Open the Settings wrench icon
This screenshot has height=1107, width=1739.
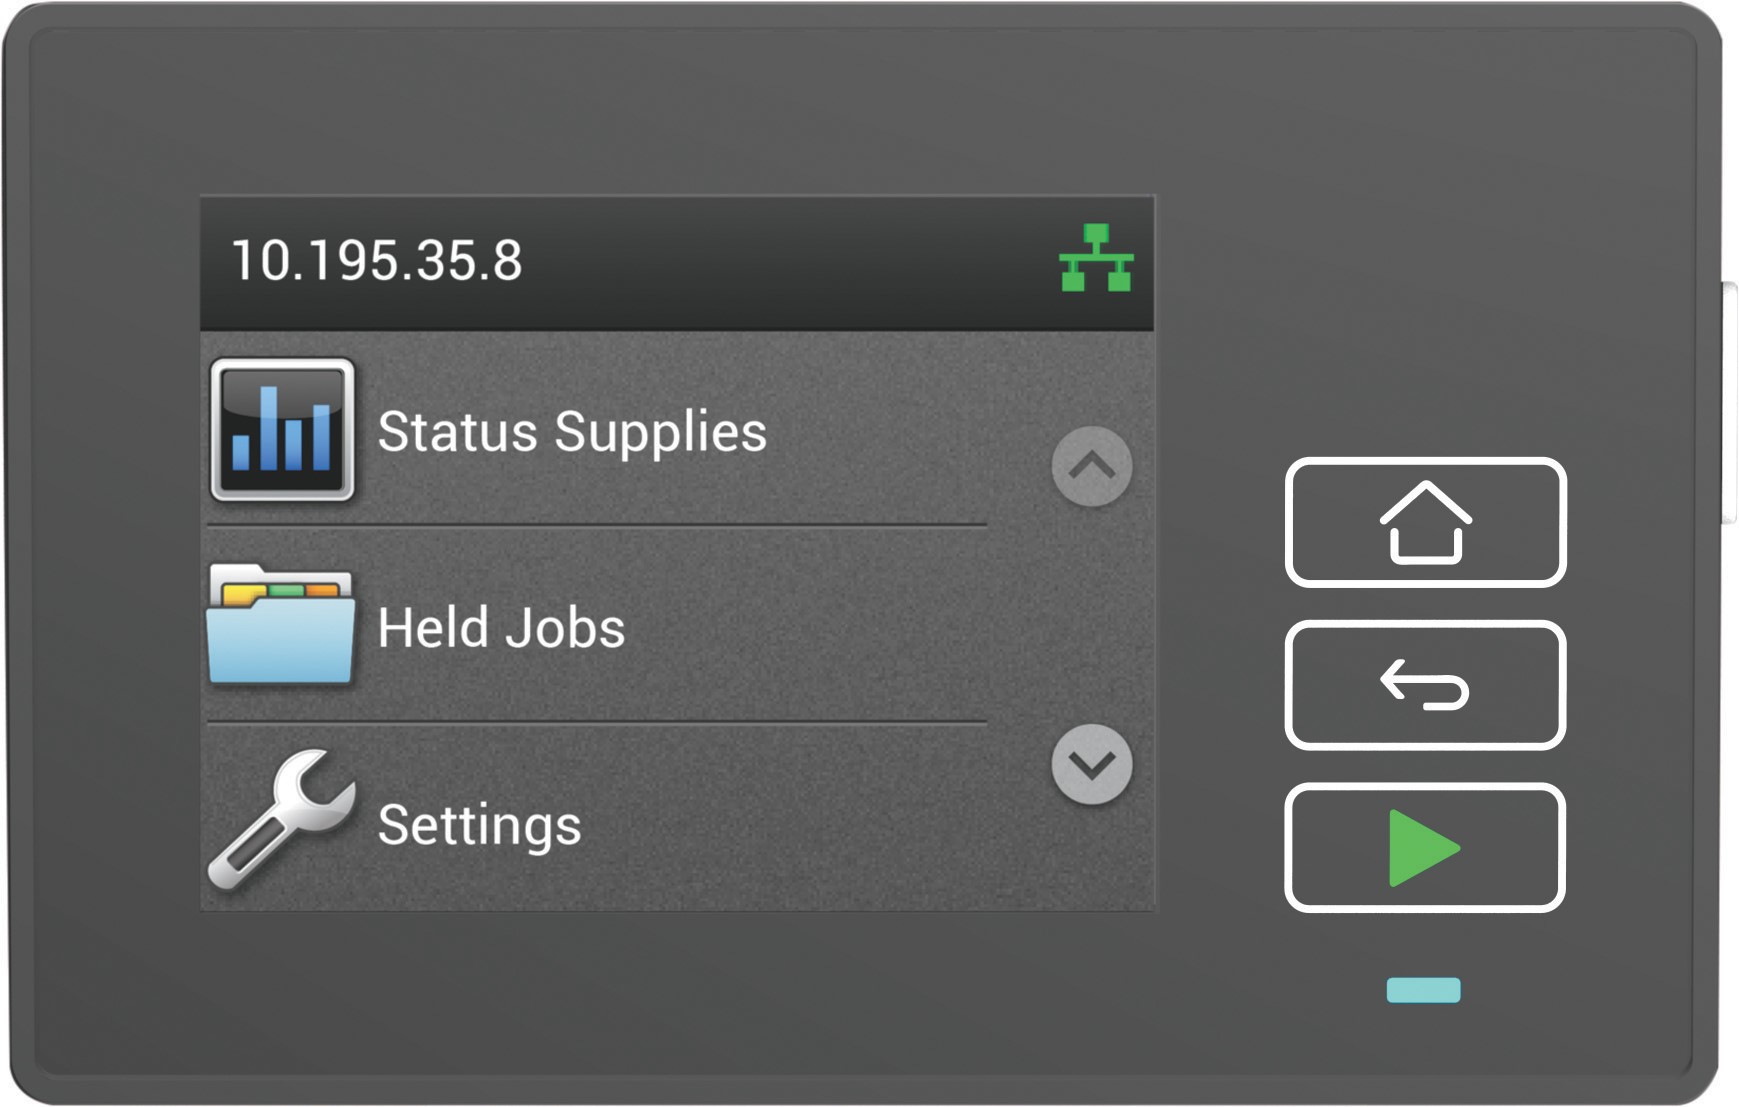tap(281, 819)
